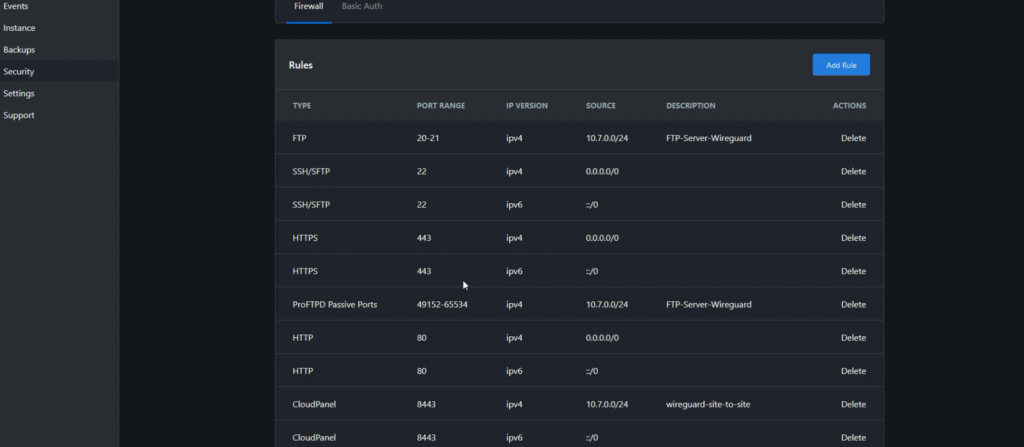Image resolution: width=1024 pixels, height=447 pixels.
Task: Switch to the Basic Auth tab
Action: pyautogui.click(x=362, y=7)
